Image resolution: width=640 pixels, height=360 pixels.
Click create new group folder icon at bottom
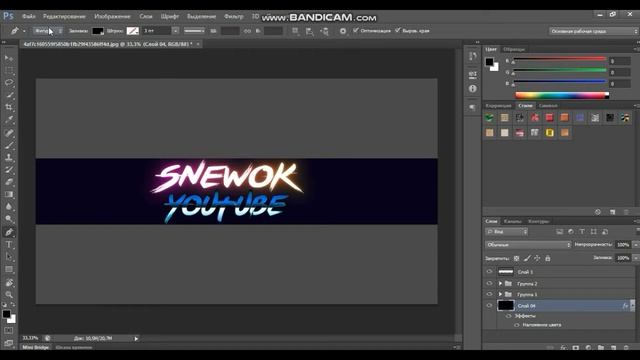click(x=601, y=348)
